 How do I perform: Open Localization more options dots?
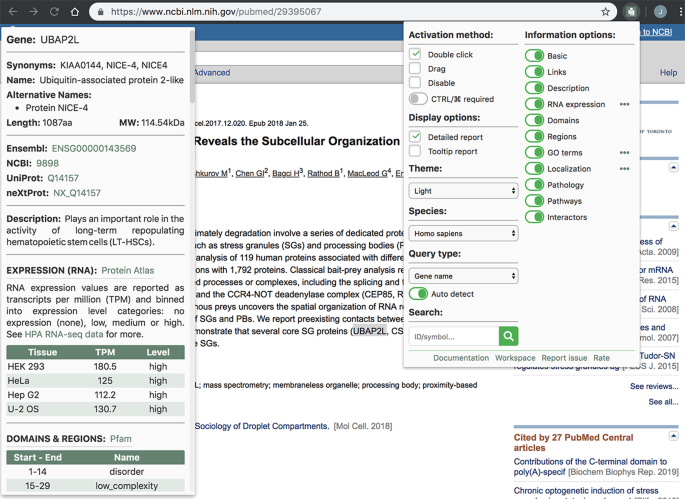click(x=624, y=169)
